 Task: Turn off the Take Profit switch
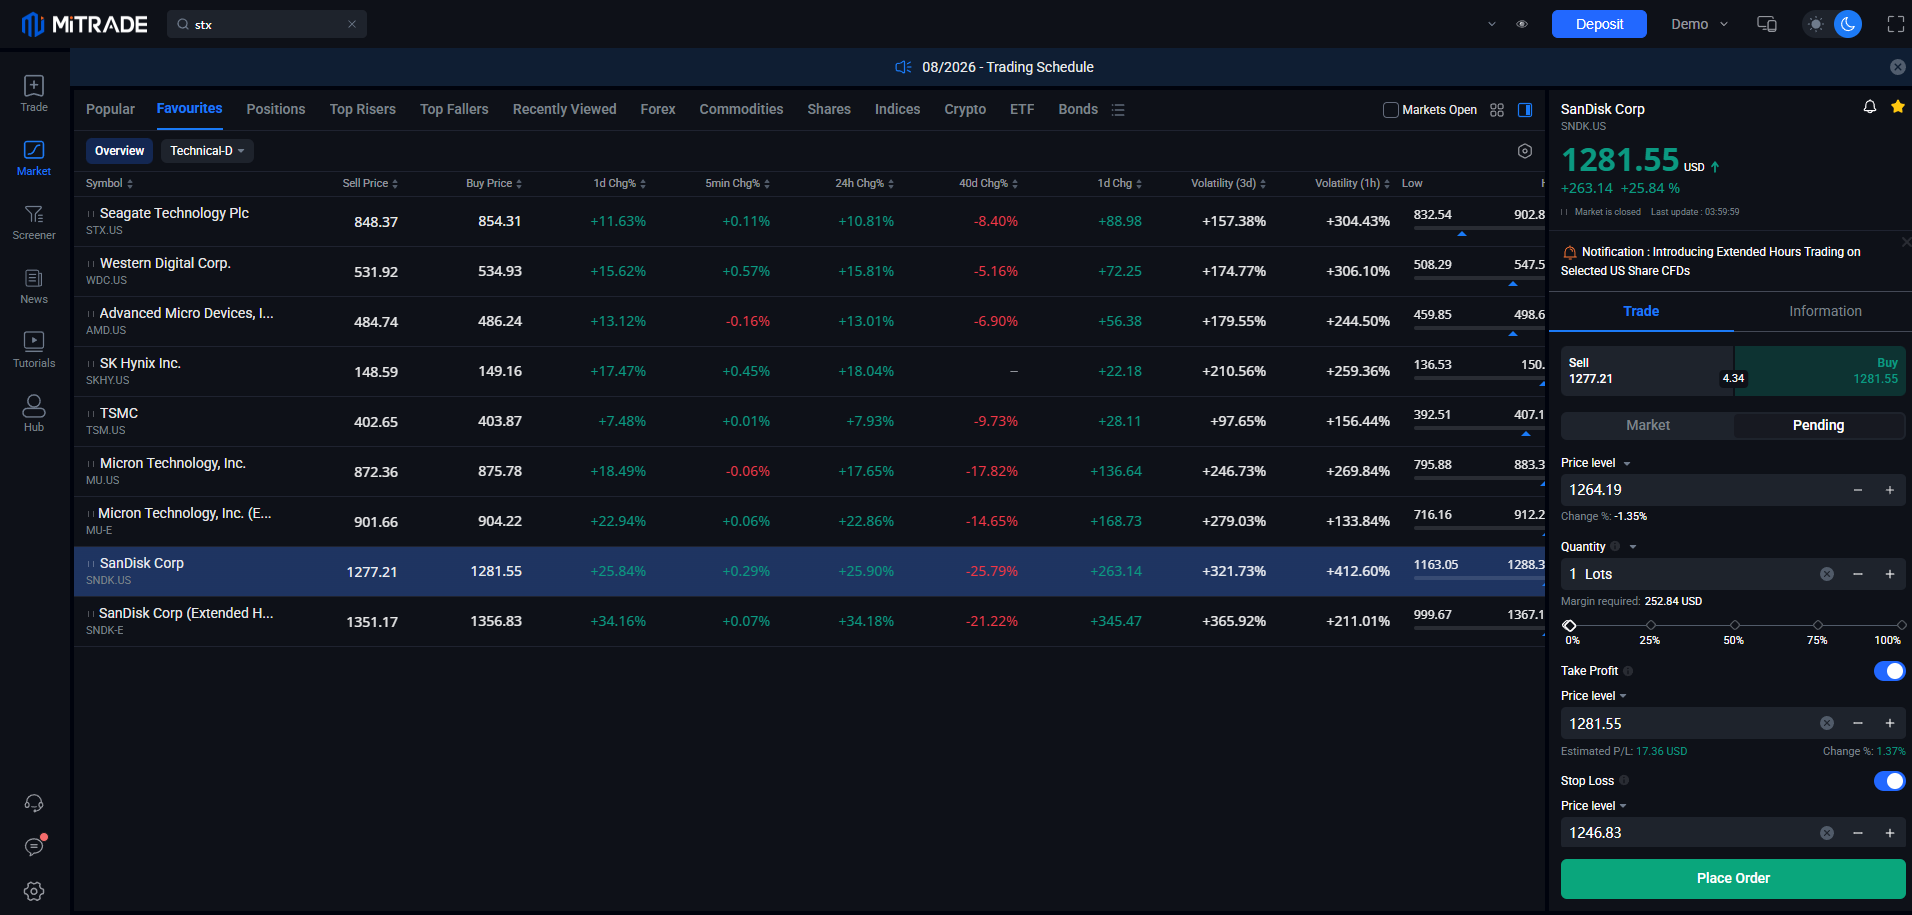tap(1889, 671)
